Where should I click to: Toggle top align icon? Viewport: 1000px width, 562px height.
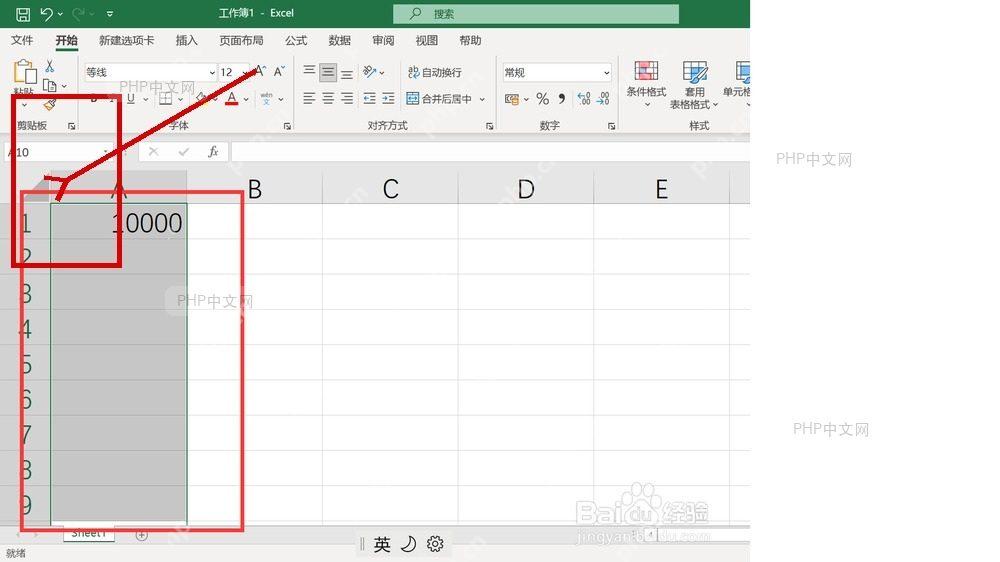point(309,71)
